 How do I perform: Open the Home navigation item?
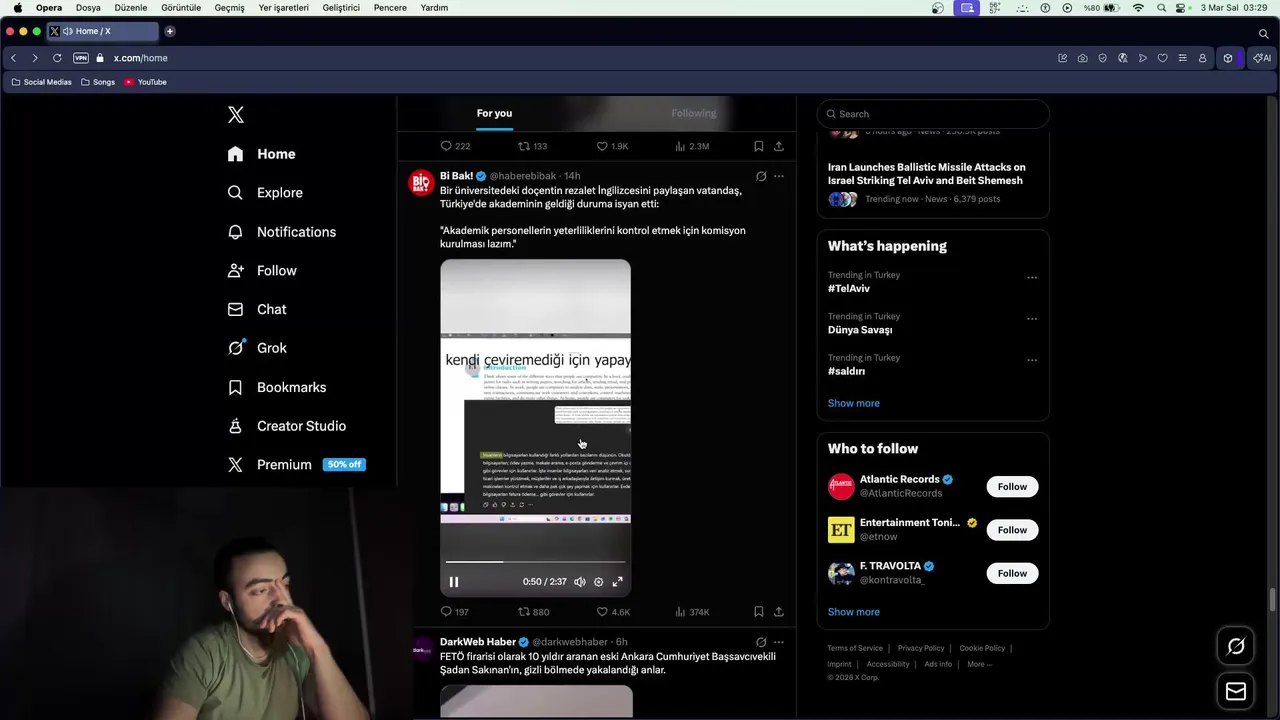click(262, 154)
